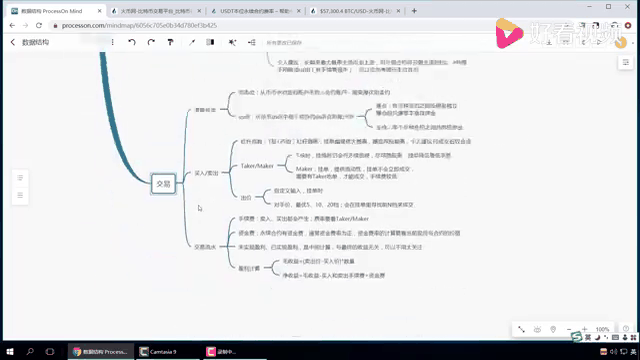Click the undo arrow in toolbar
Image resolution: width=640 pixels, height=360 pixels.
(x=131, y=42)
